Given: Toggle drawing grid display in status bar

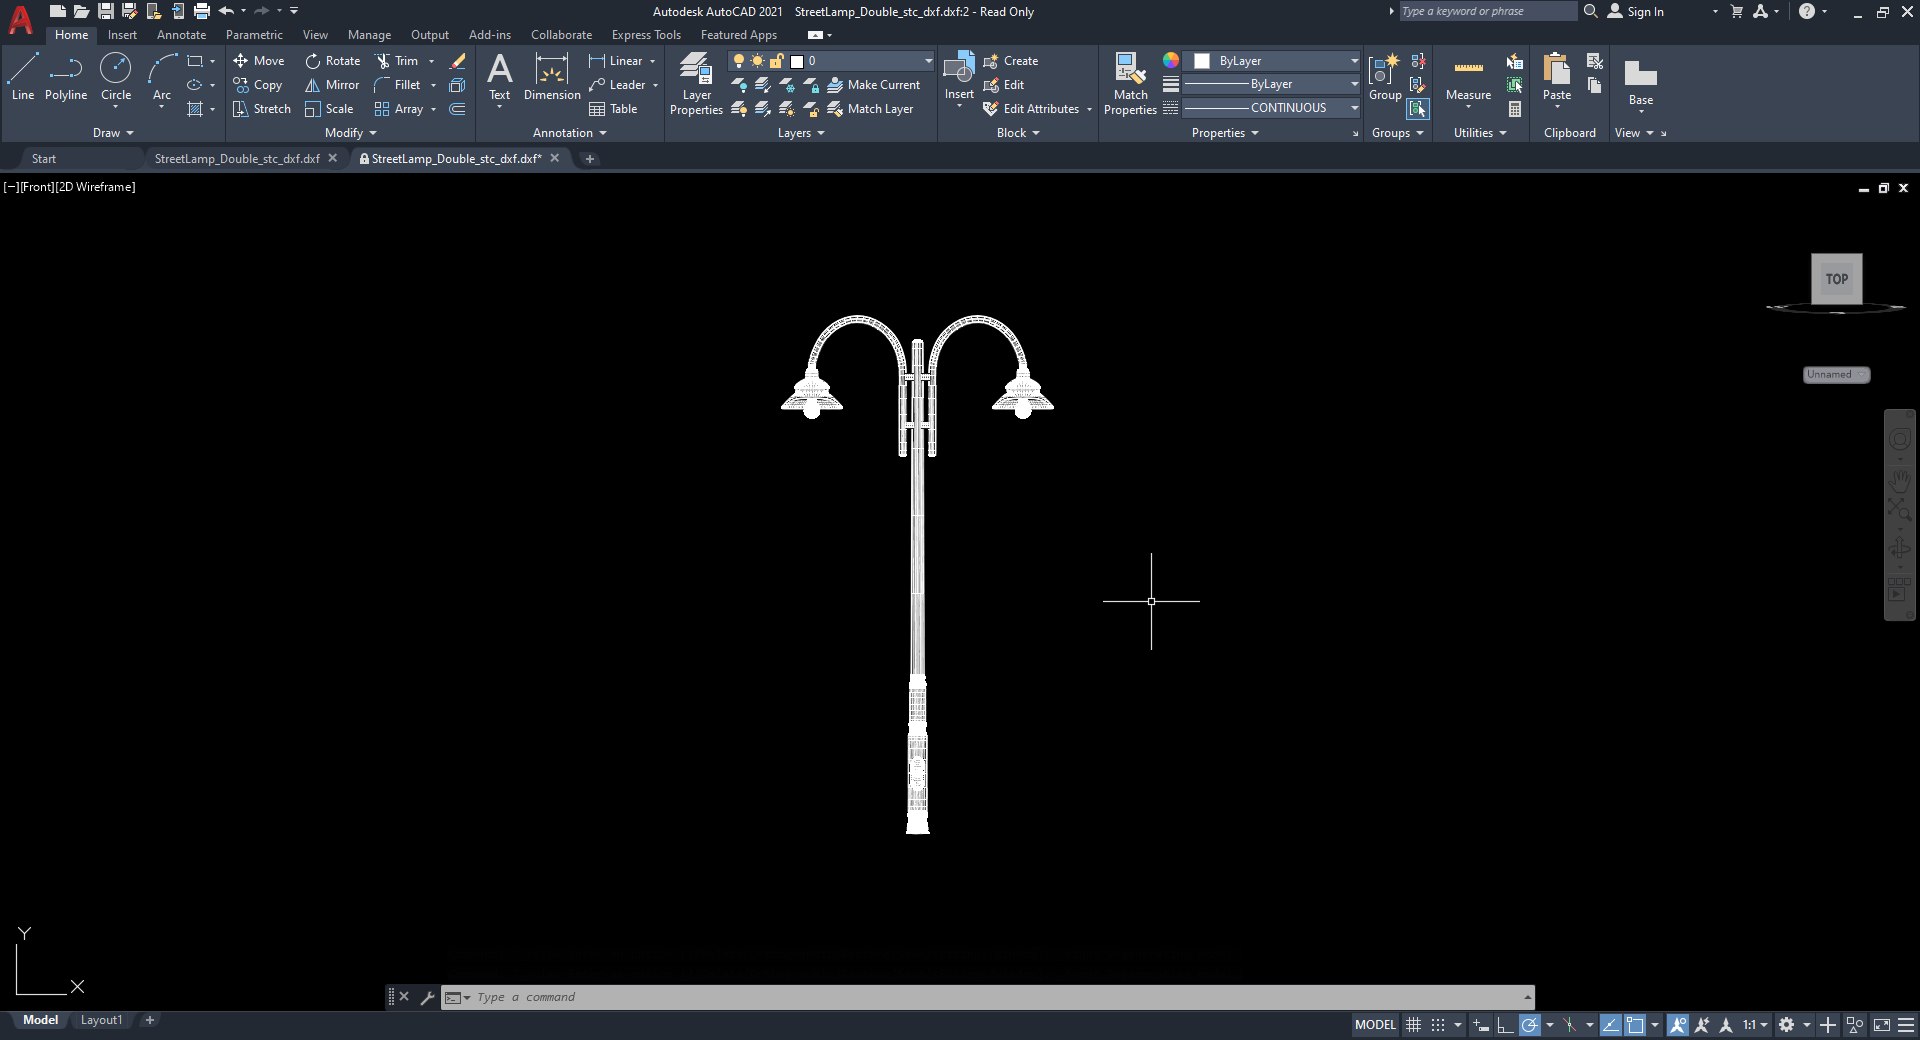Looking at the screenshot, I should point(1413,1025).
